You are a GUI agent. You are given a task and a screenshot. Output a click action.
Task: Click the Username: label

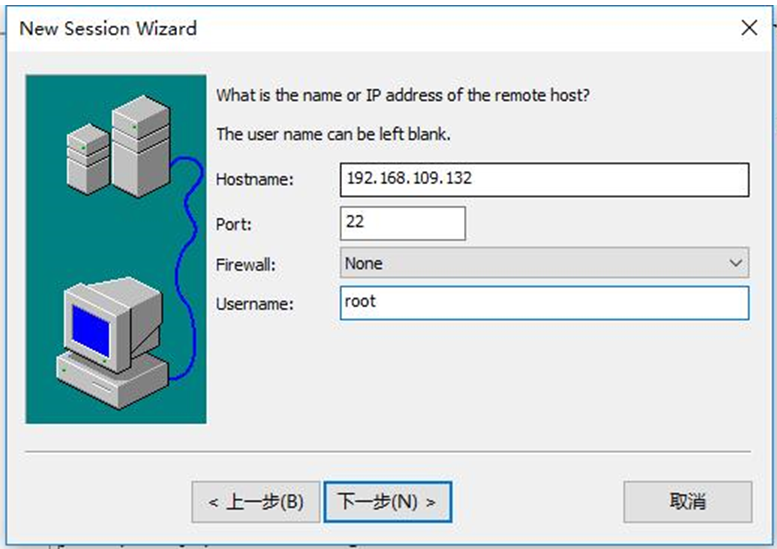[255, 304]
